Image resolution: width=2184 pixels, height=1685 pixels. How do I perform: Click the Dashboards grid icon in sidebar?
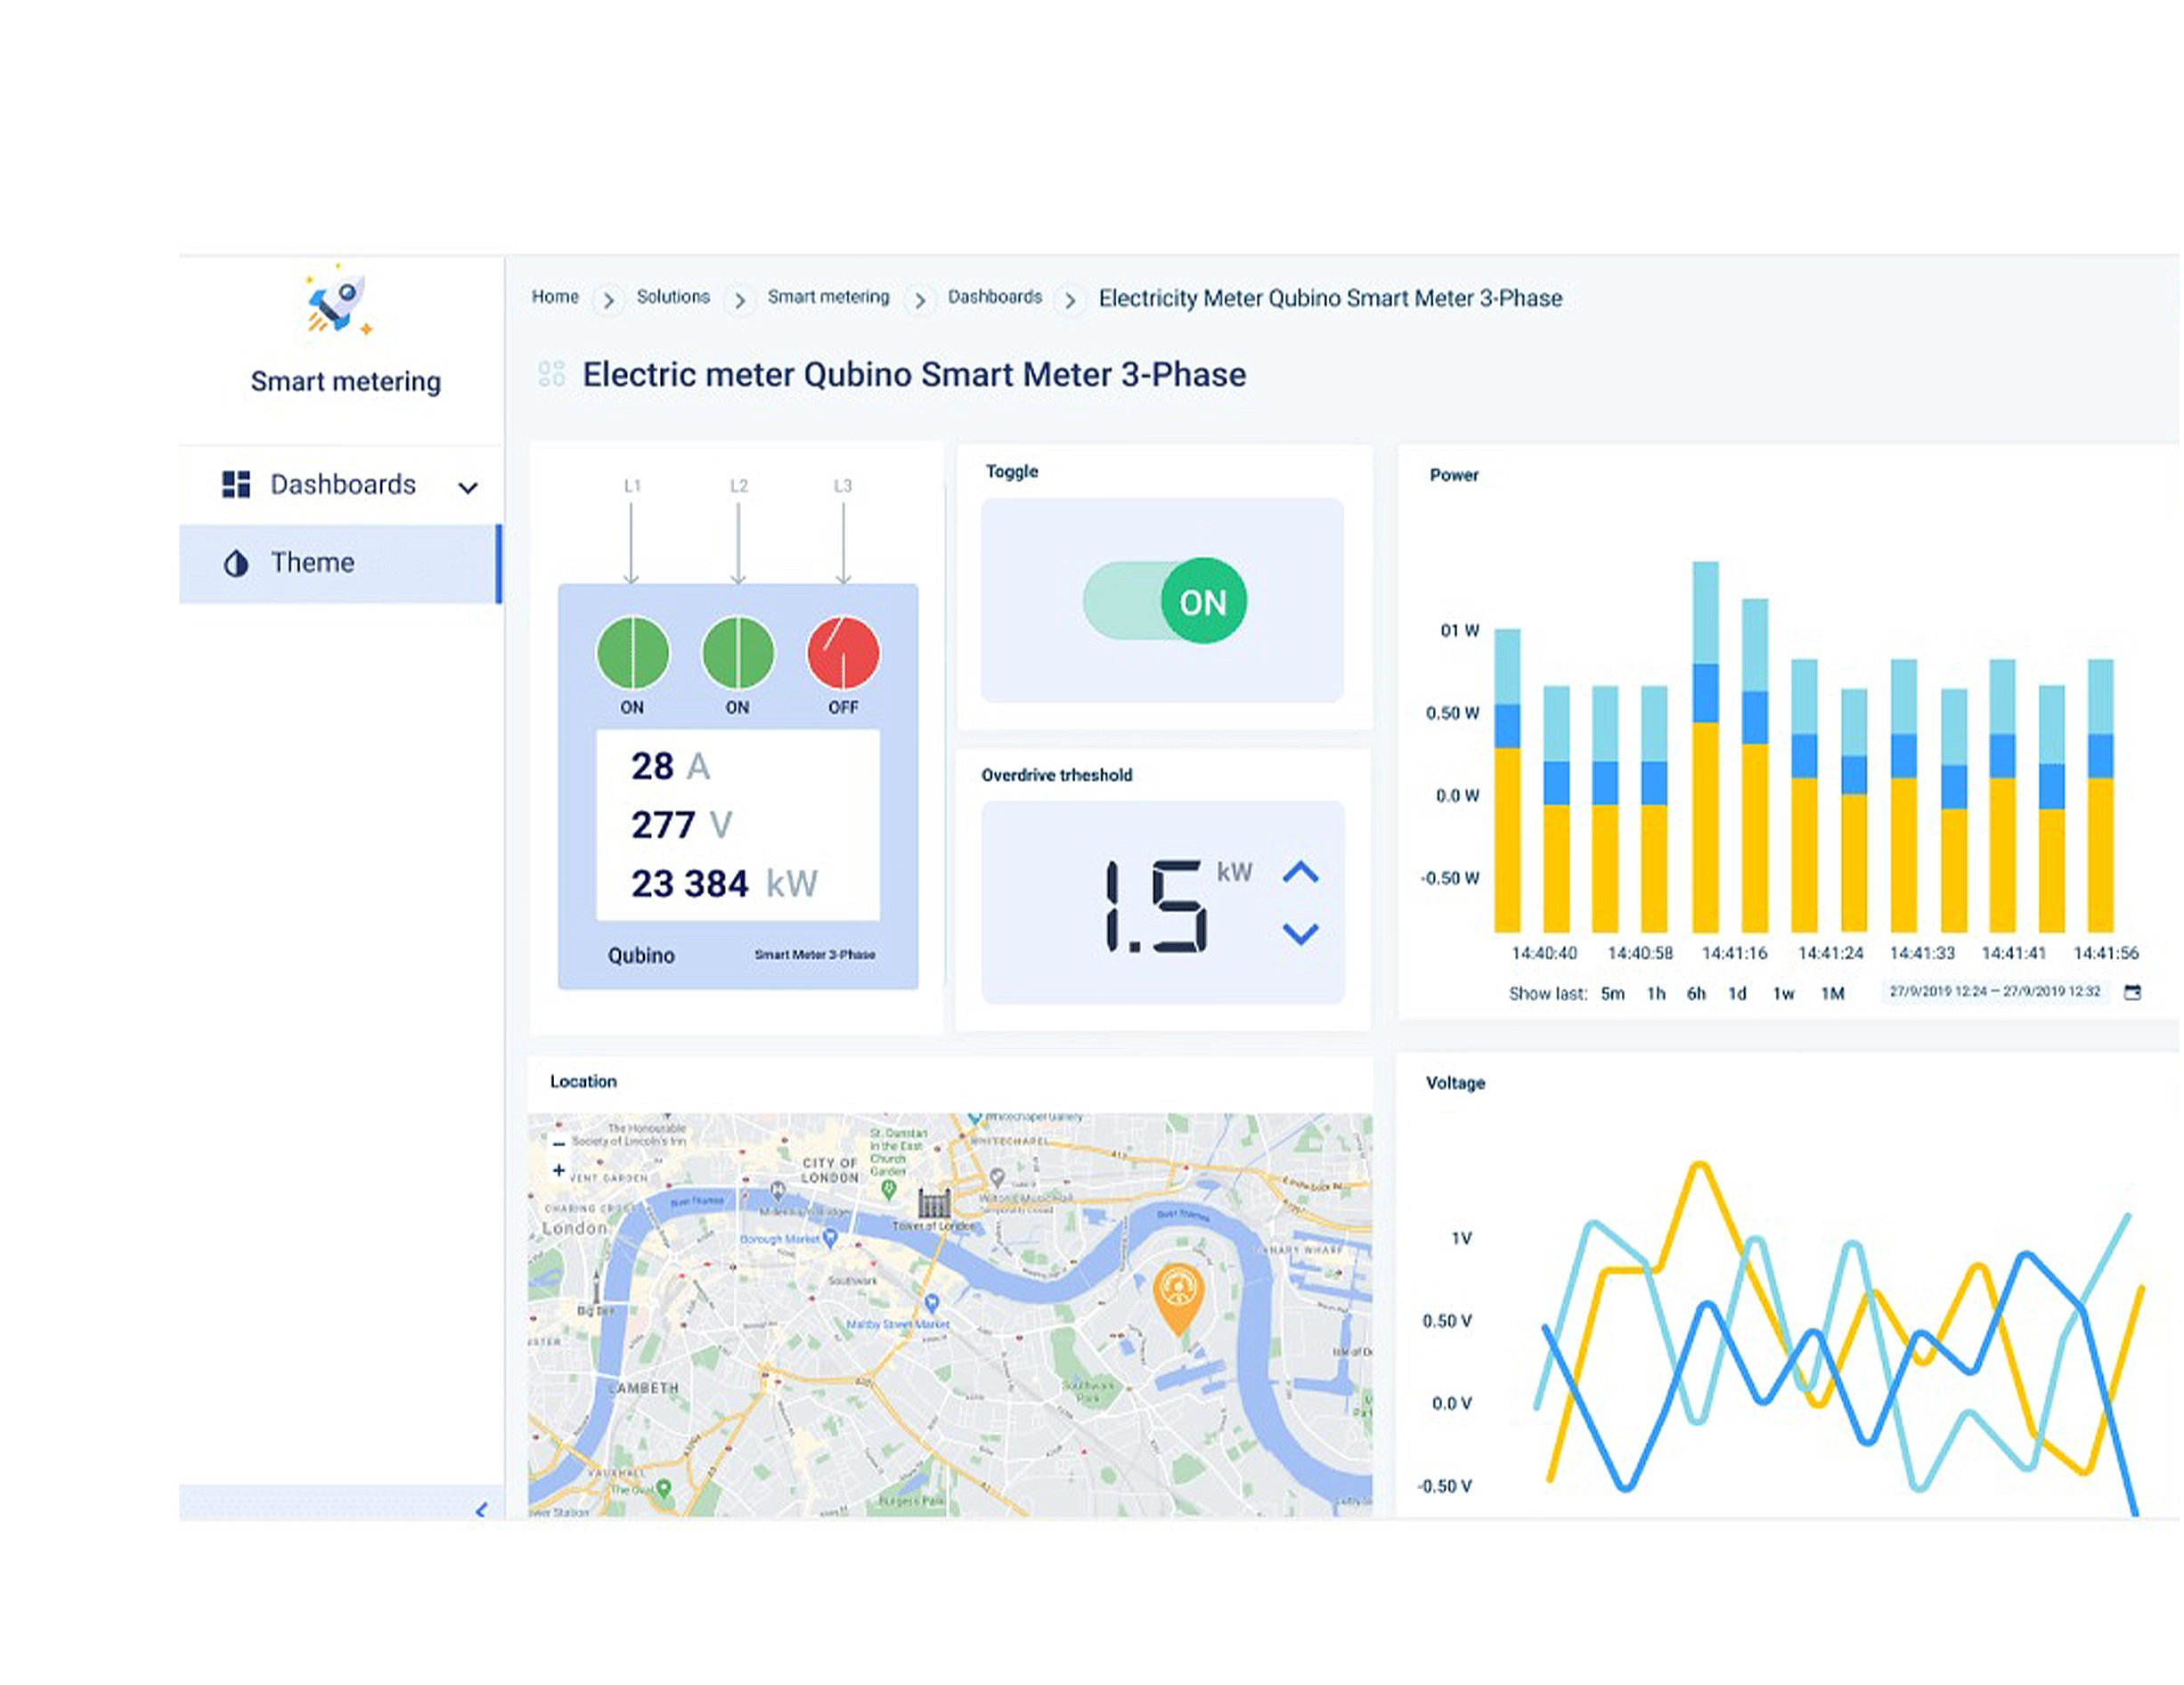237,484
